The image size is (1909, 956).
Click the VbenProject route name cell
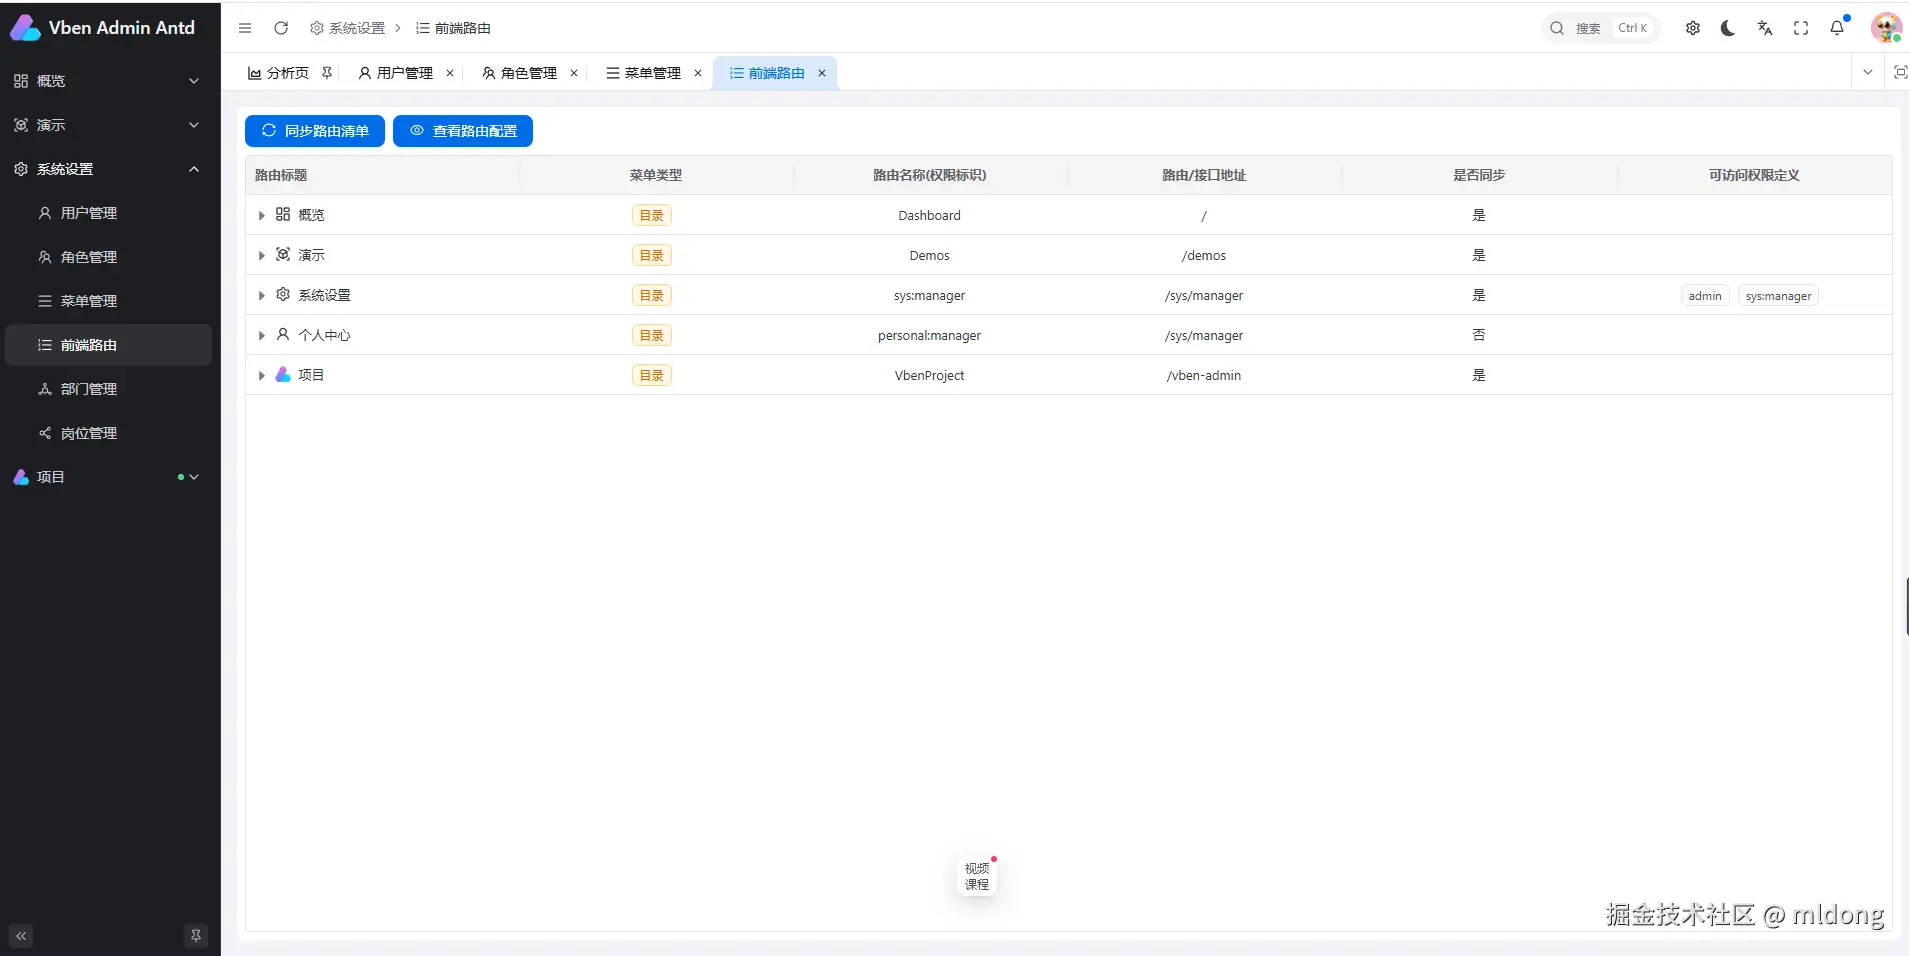929,375
